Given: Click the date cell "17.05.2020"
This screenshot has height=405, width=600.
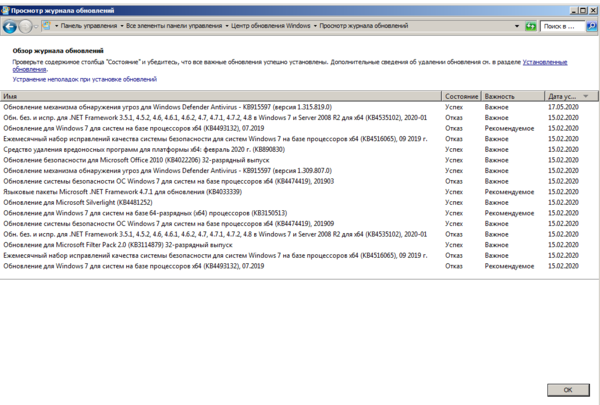Looking at the screenshot, I should coord(563,107).
